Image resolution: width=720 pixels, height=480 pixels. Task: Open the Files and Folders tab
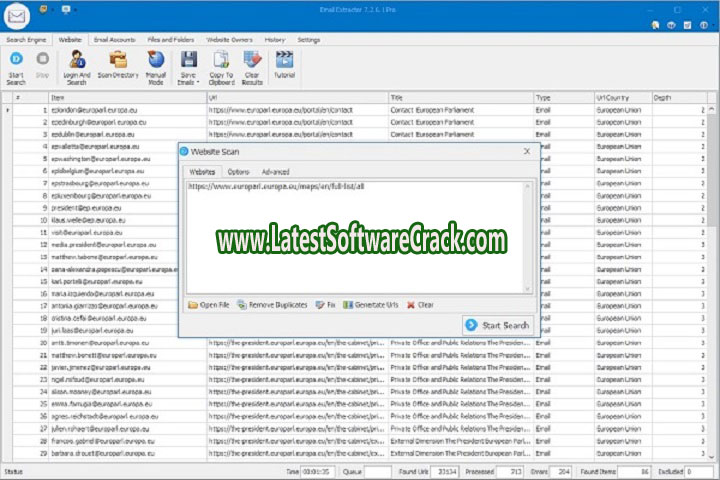click(171, 40)
